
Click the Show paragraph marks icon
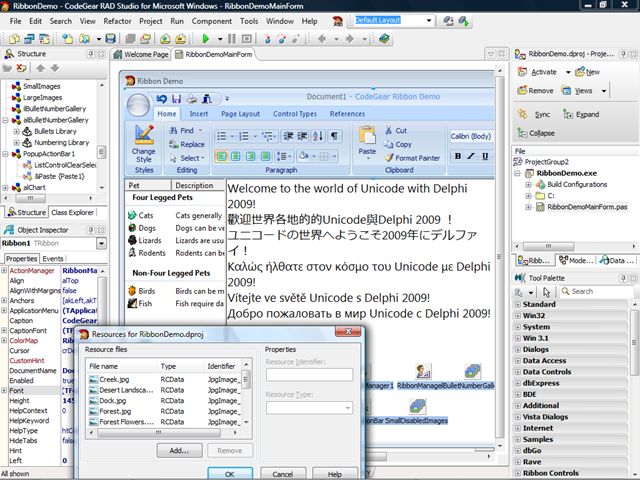click(334, 136)
